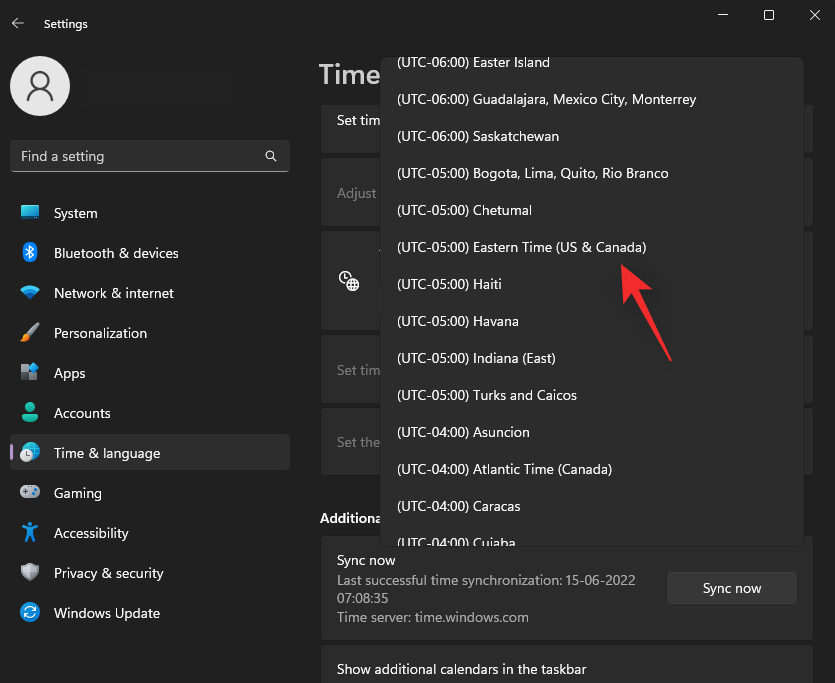Click the back arrow at top left
Screen dimensions: 835x683
[18, 23]
